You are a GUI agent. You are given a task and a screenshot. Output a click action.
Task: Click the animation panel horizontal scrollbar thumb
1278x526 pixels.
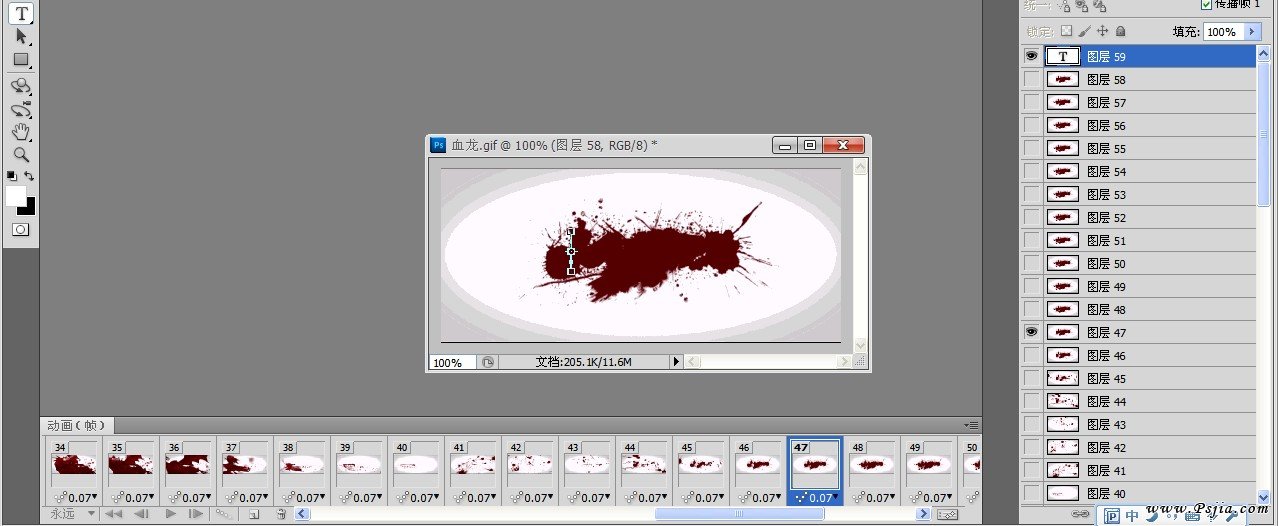[x=740, y=514]
